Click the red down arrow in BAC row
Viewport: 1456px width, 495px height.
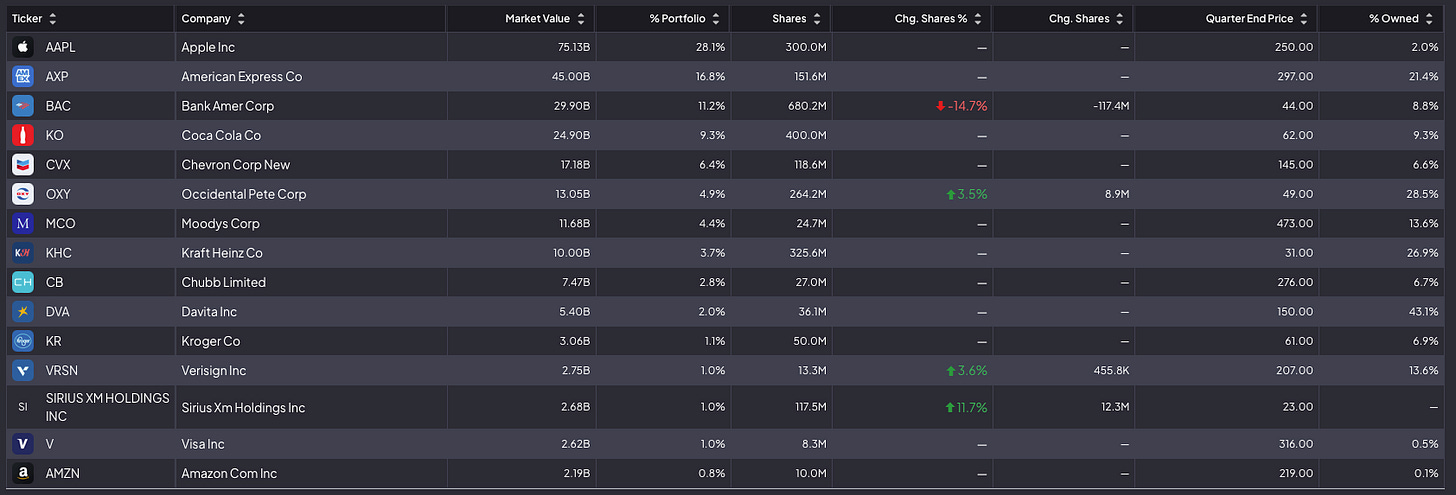pyautogui.click(x=940, y=106)
